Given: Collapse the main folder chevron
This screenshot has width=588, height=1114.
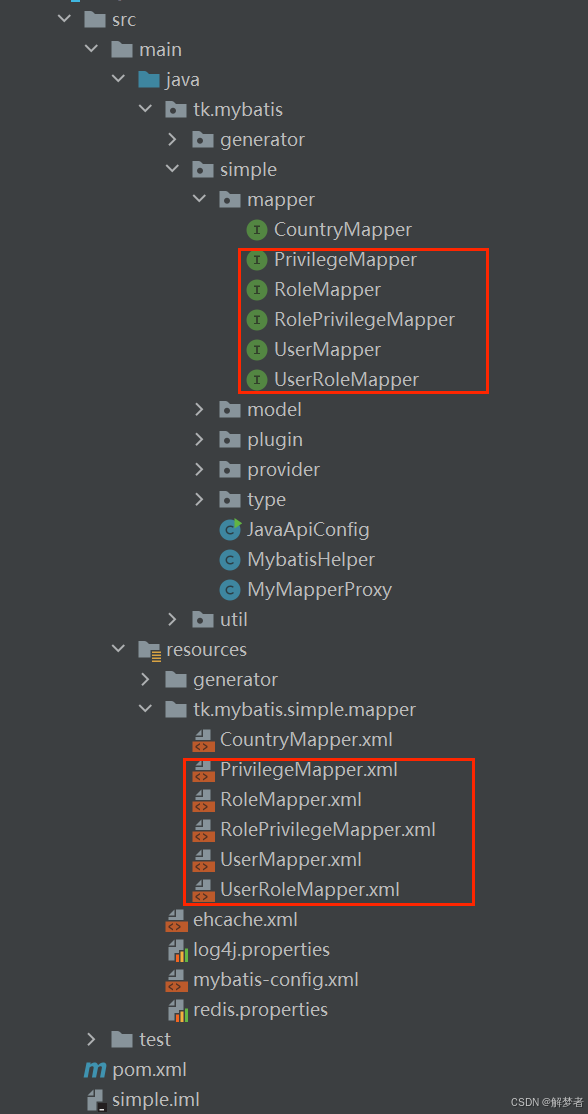Looking at the screenshot, I should tap(92, 49).
